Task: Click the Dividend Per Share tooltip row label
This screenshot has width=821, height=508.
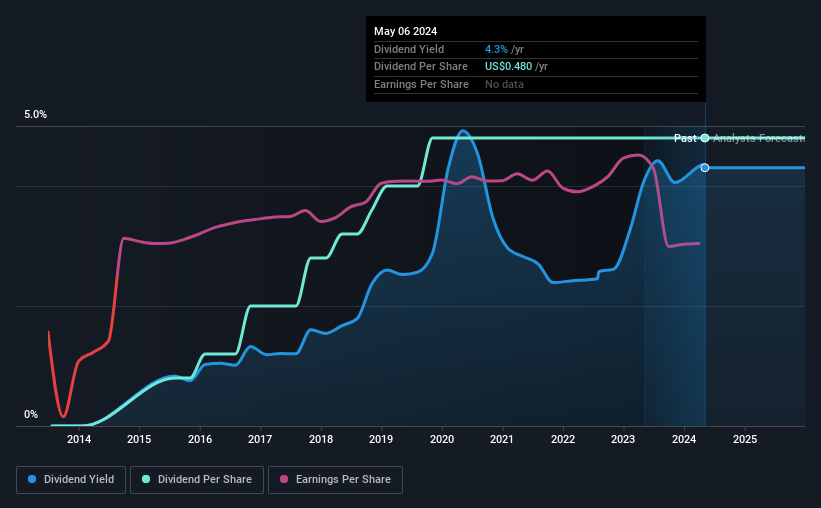Action: [420, 67]
